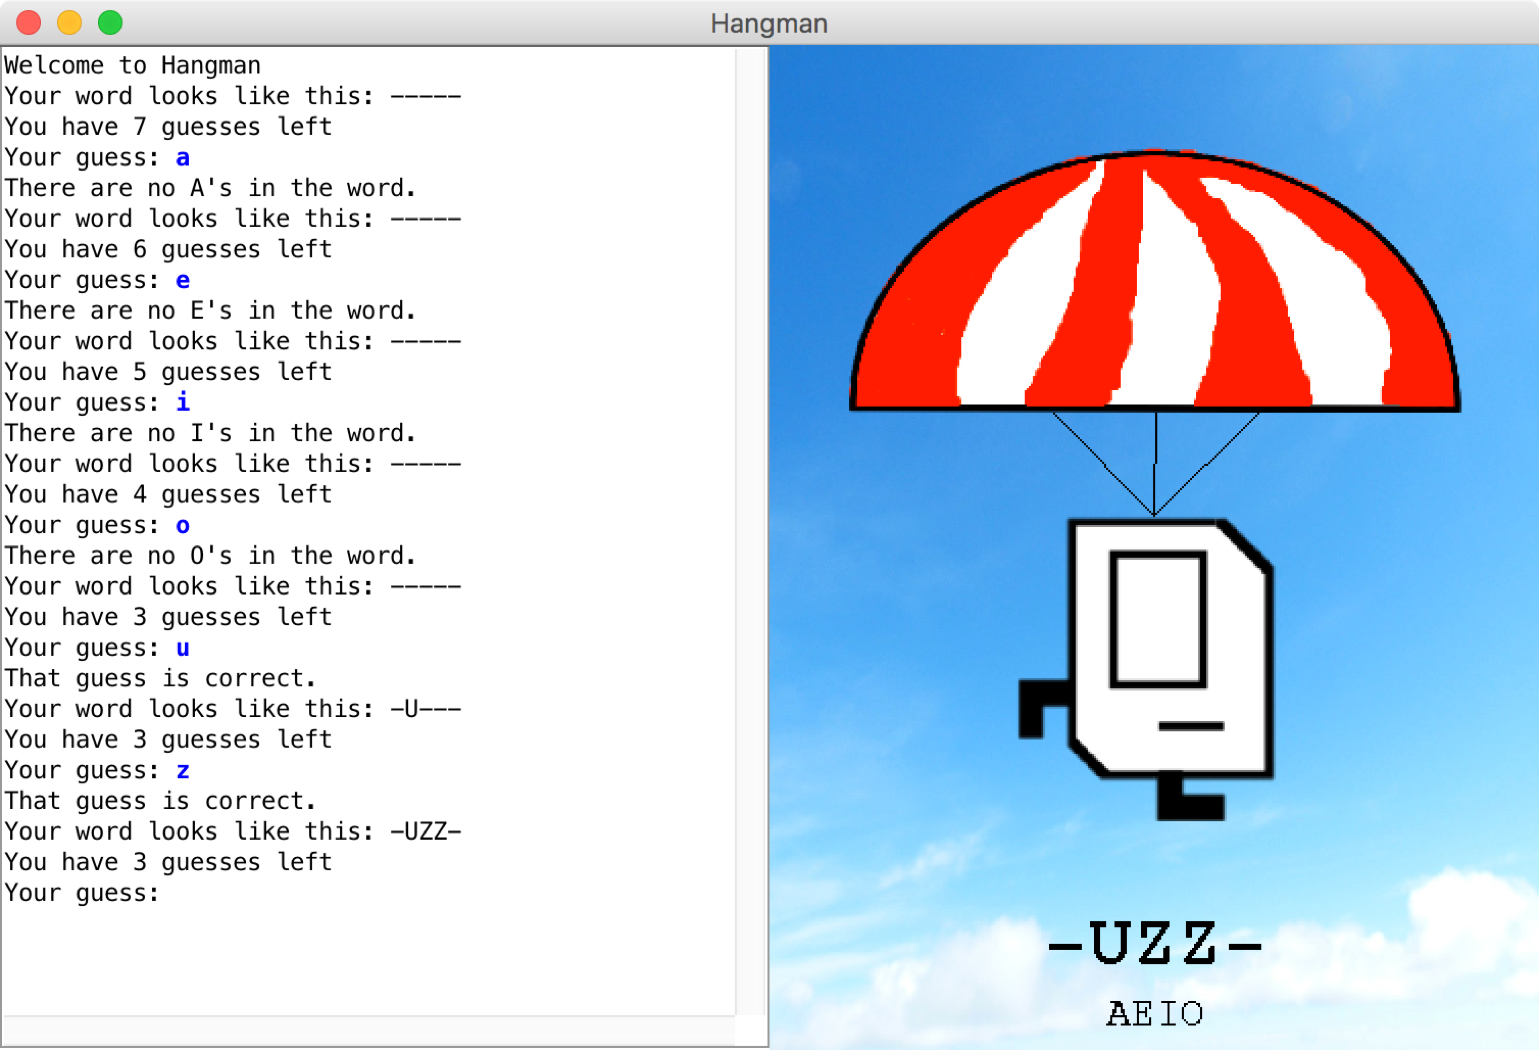
Task: Maximize the Hangman window with green button
Action: point(110,22)
